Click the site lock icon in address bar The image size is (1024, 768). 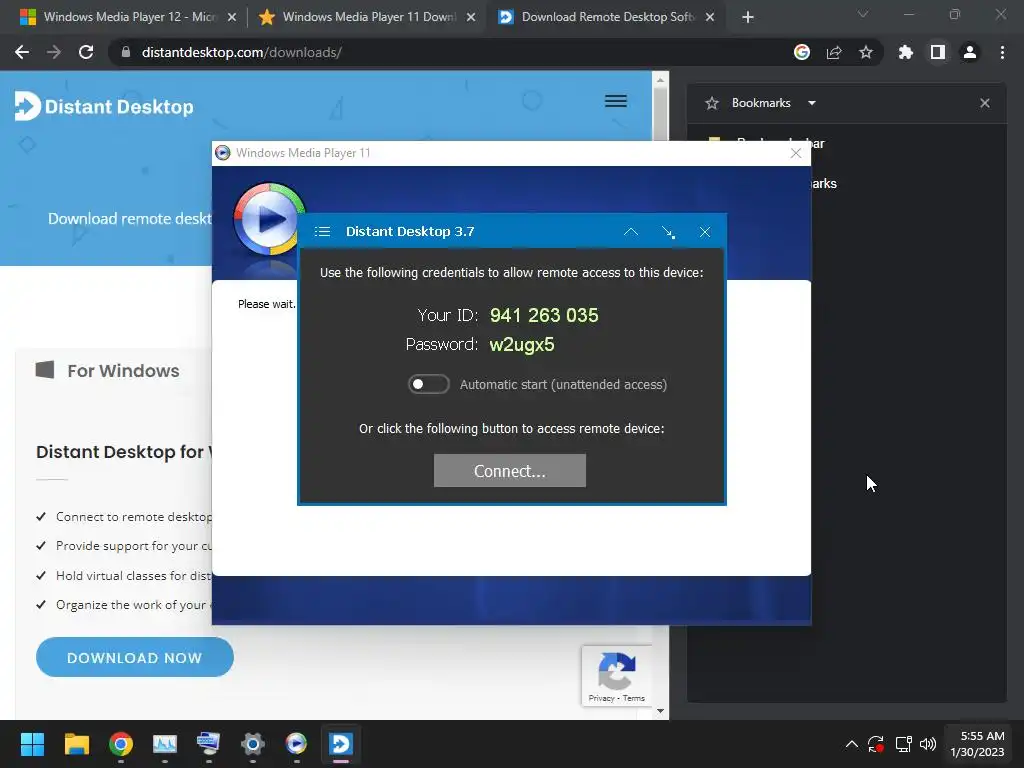[x=126, y=52]
